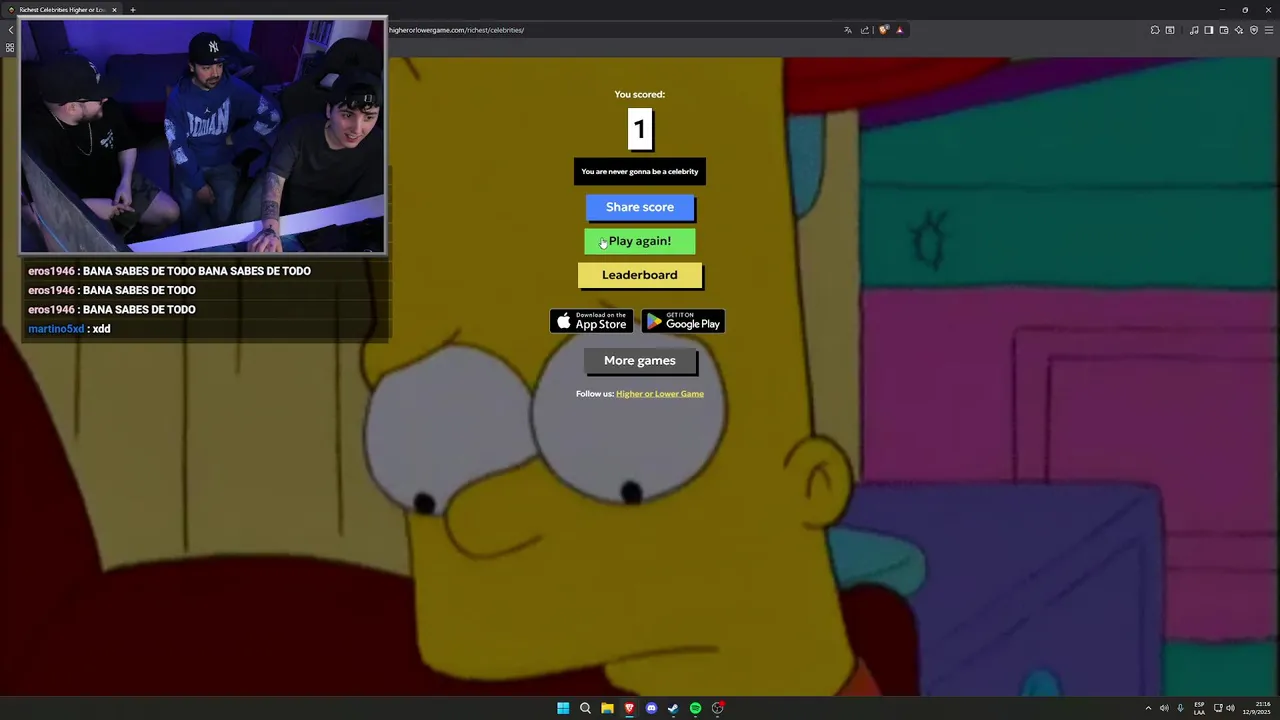Click Download on the App Store badge

[591, 321]
